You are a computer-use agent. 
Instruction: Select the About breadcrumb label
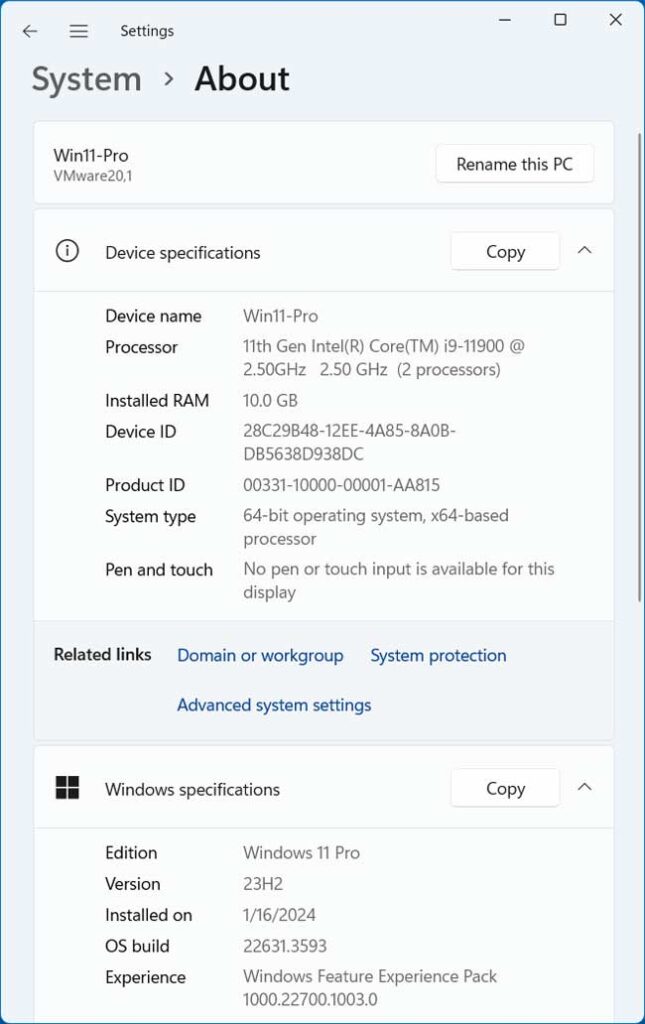coord(241,79)
